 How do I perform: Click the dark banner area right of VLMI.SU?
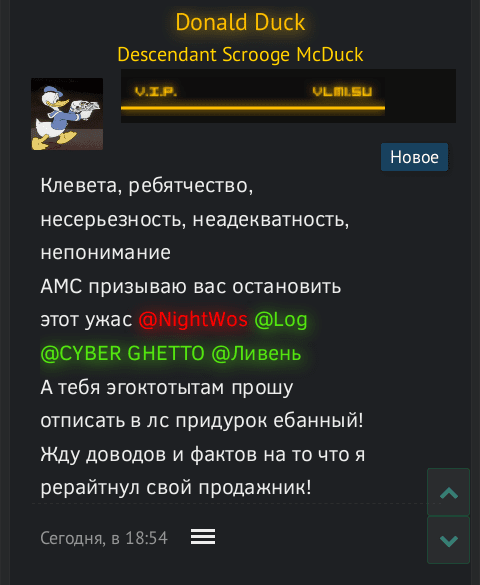(x=420, y=96)
